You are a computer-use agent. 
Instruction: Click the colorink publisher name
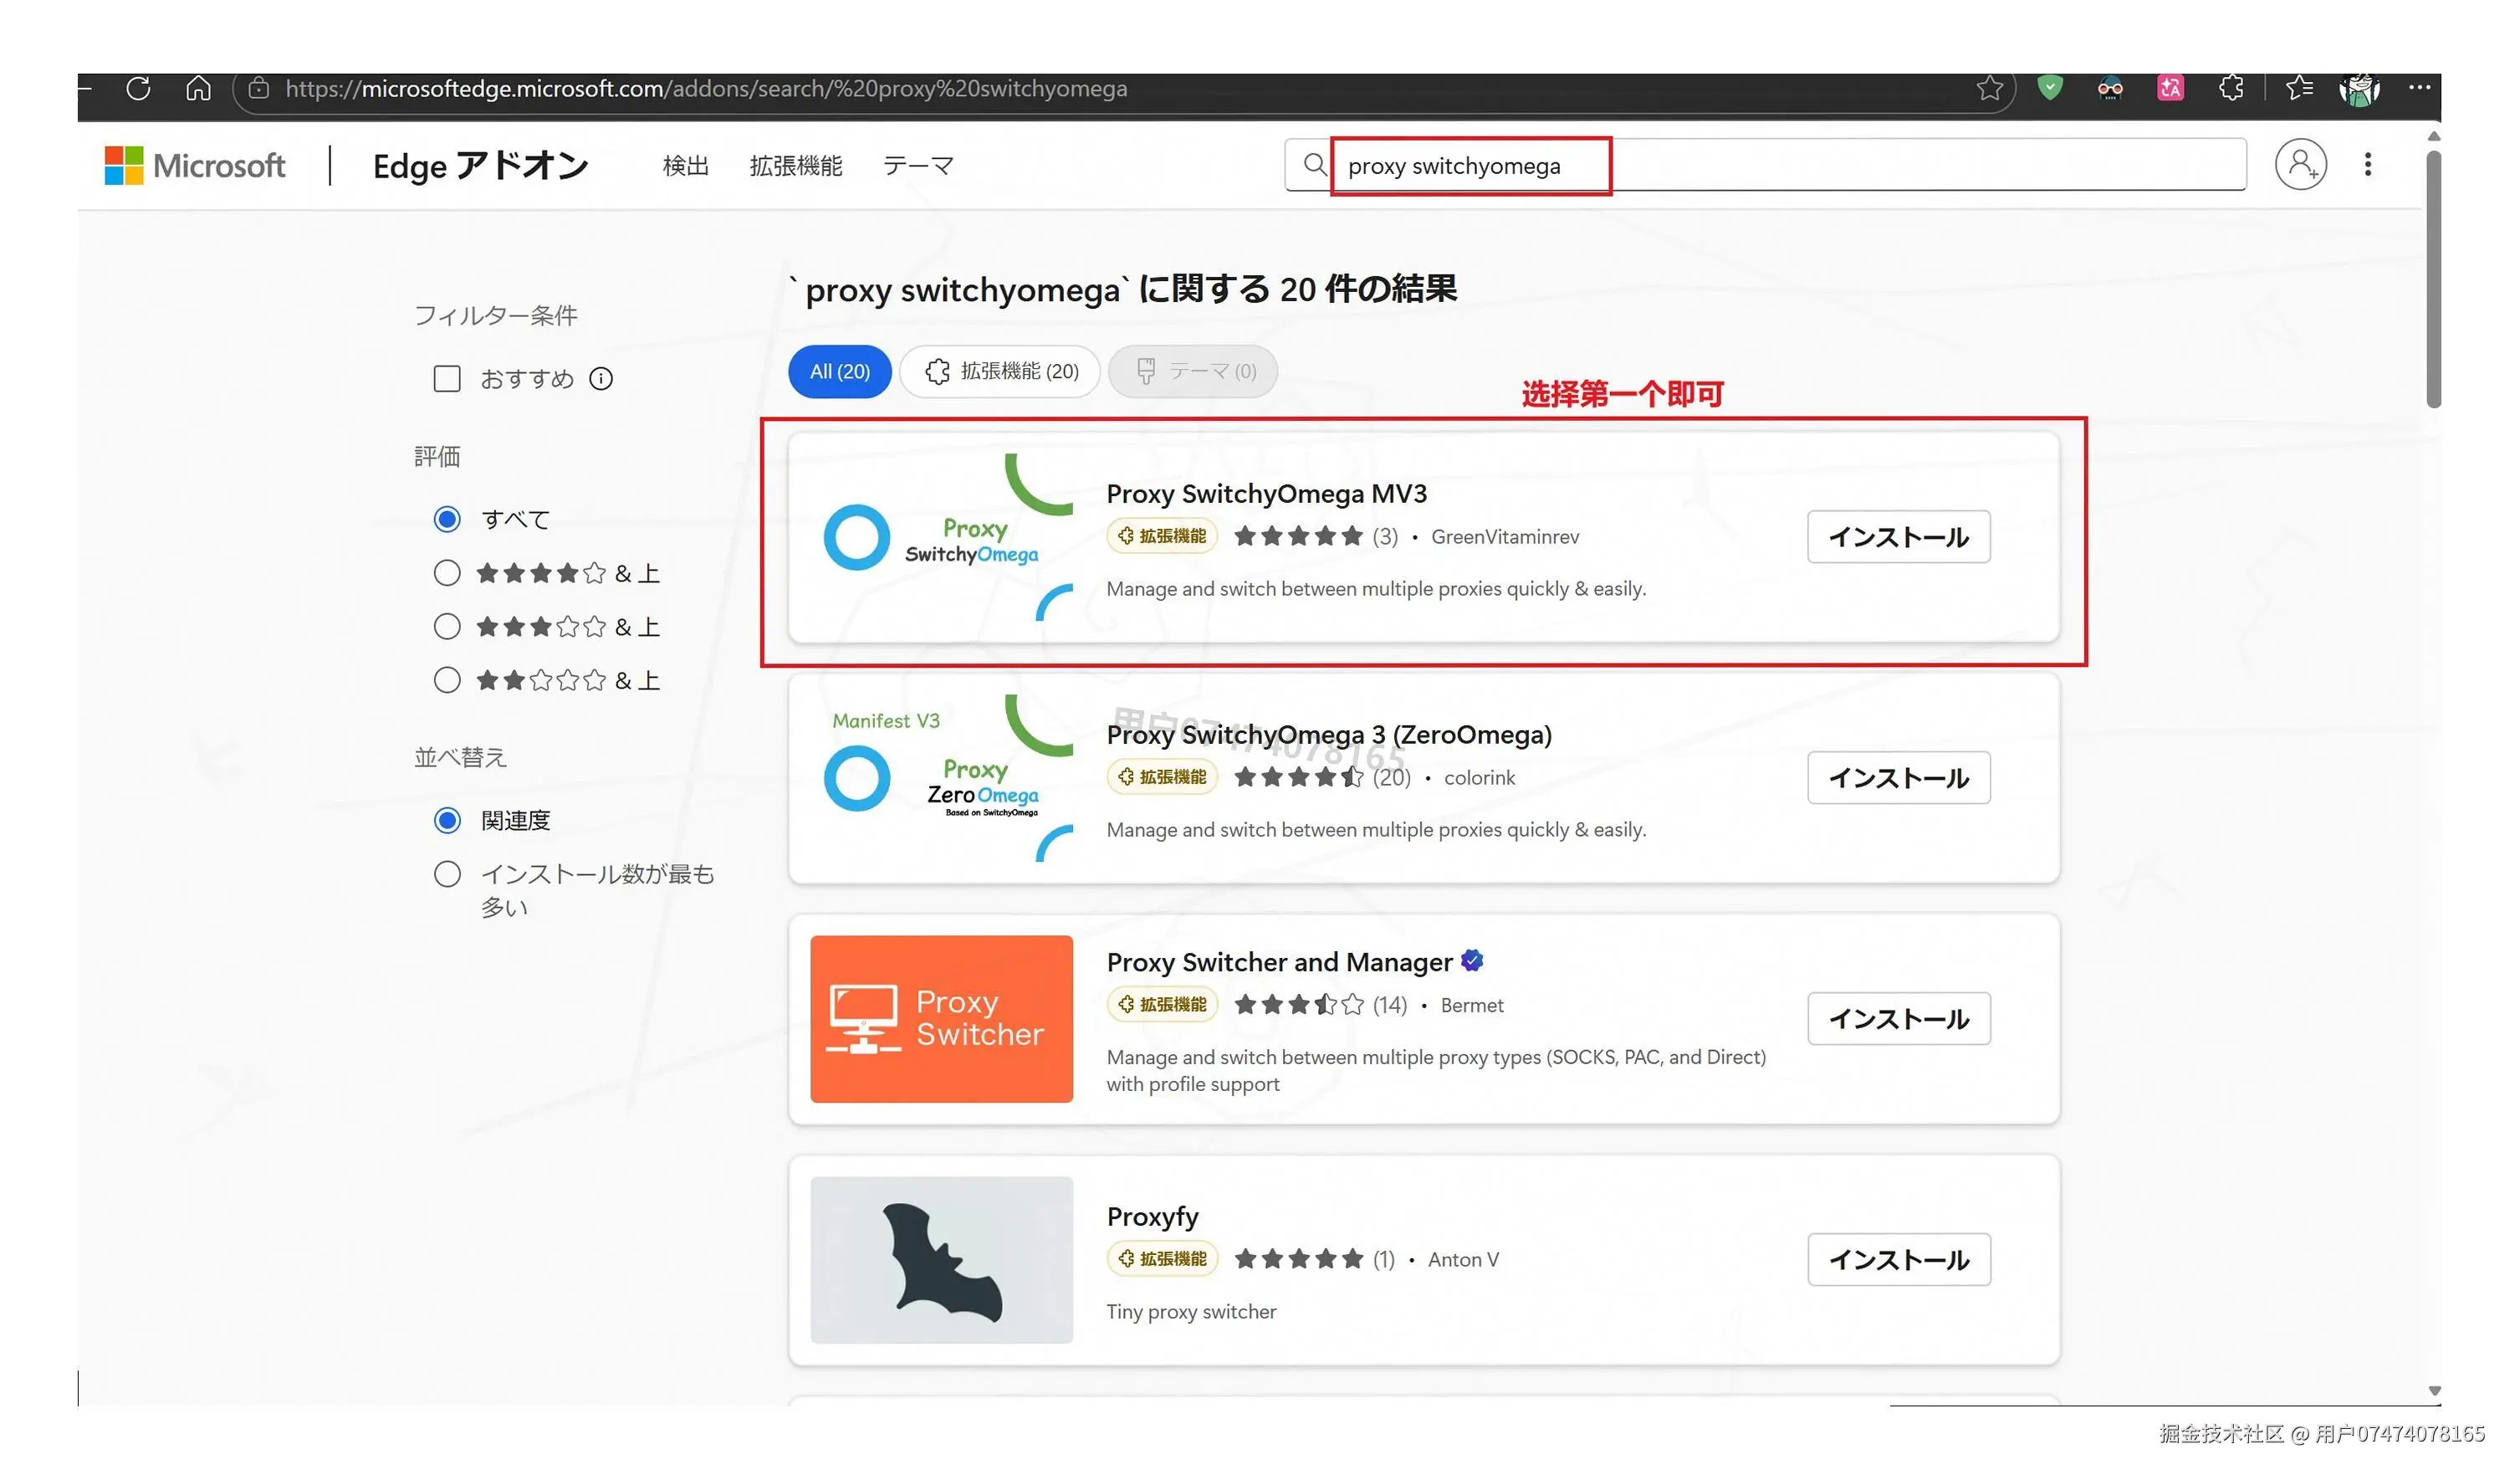click(x=1479, y=778)
